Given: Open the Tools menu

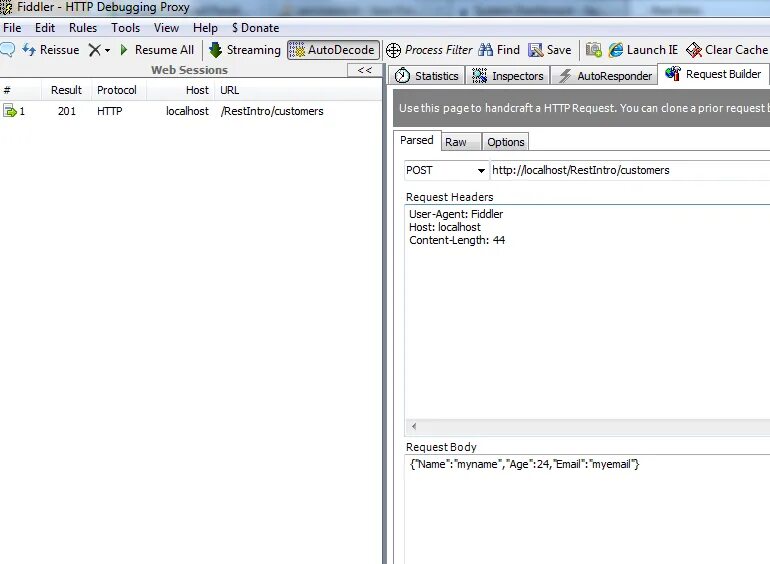Looking at the screenshot, I should [125, 28].
